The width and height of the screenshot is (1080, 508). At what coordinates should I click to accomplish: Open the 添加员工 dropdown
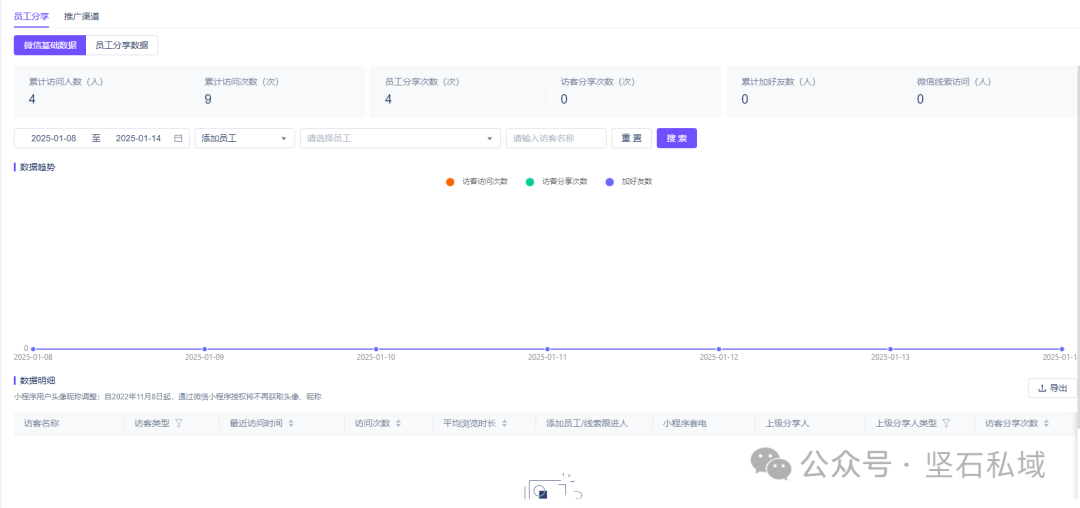coord(244,138)
